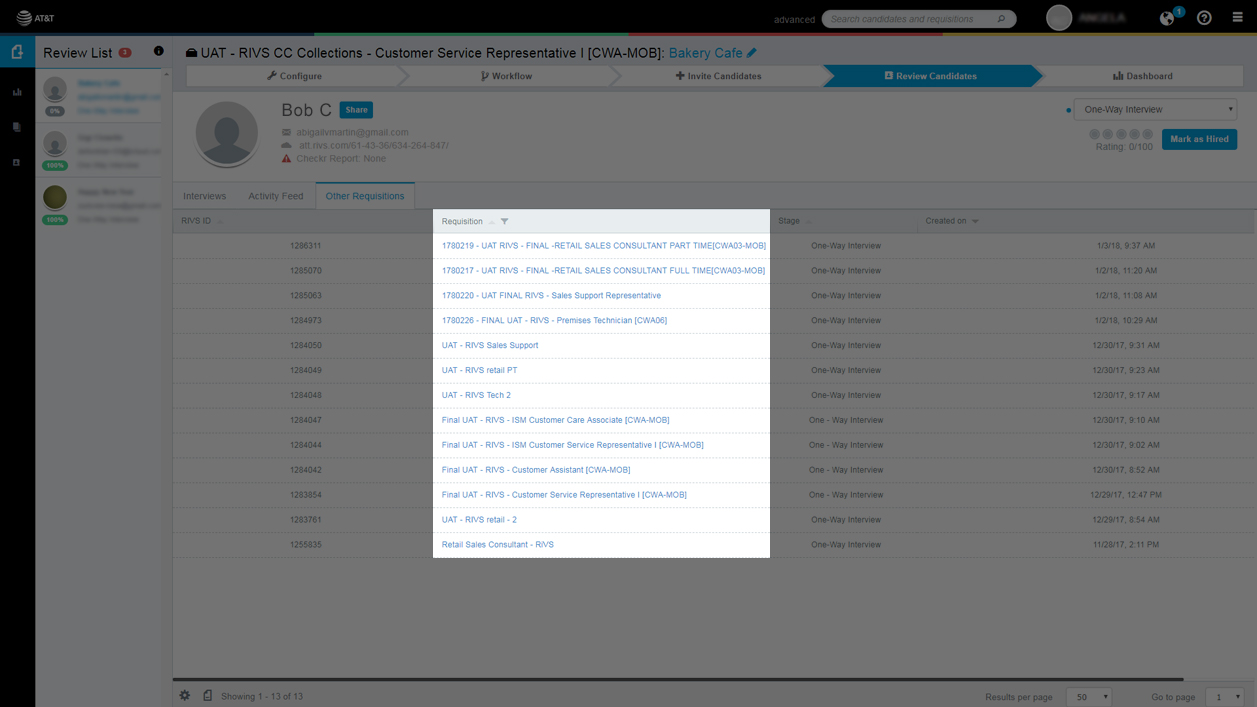Go to the Invite Candidates step
This screenshot has height=707, width=1257.
click(x=718, y=76)
